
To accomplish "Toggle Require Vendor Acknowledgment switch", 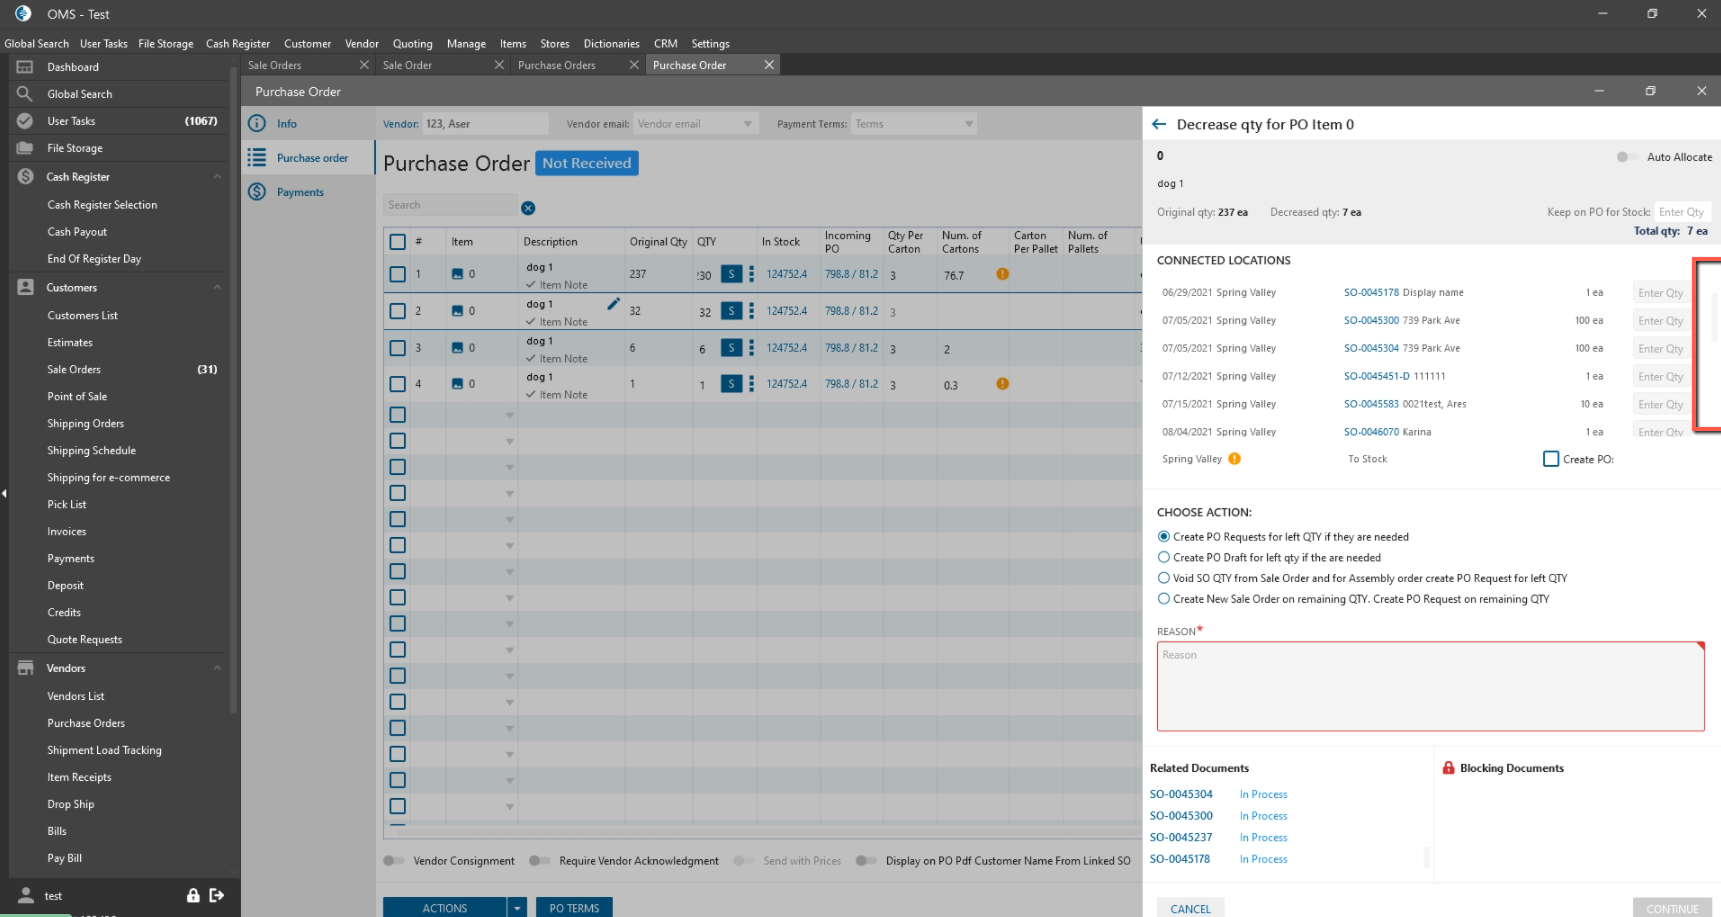I will coord(540,861).
